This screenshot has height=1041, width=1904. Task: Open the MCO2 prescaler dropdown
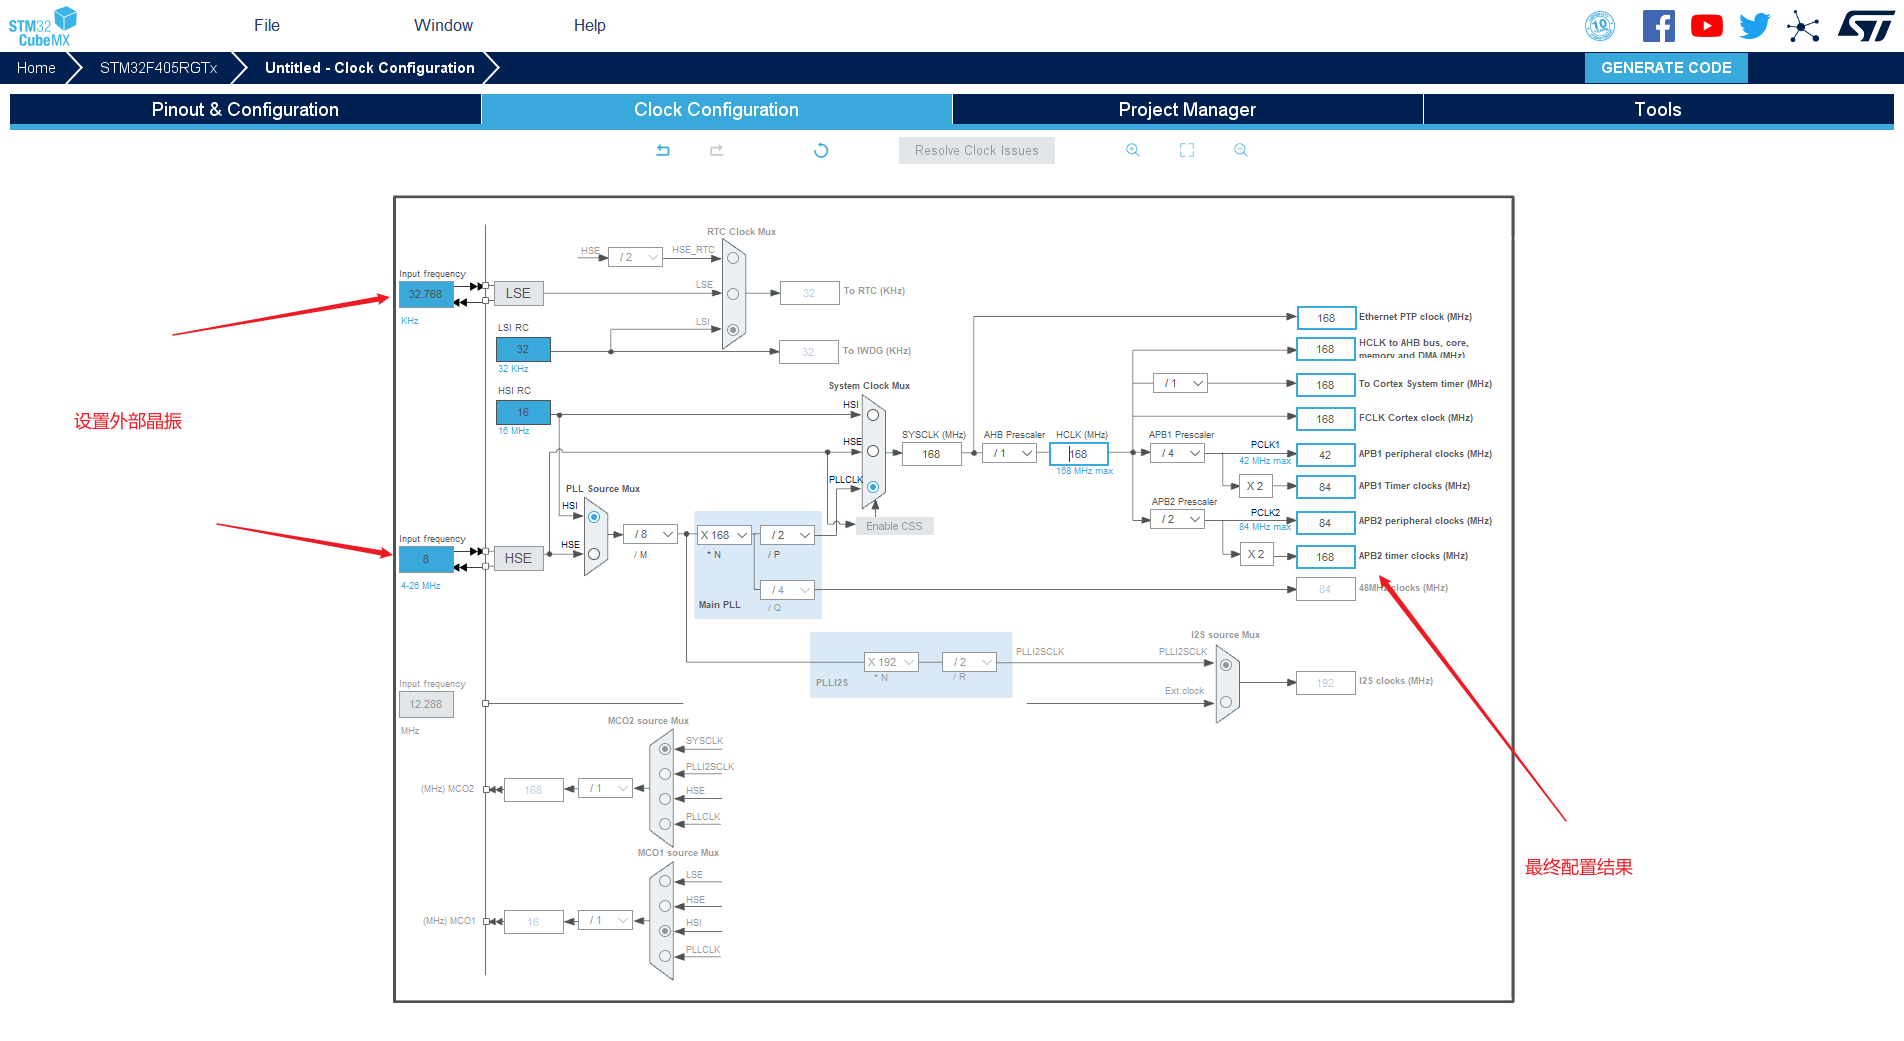pyautogui.click(x=606, y=788)
